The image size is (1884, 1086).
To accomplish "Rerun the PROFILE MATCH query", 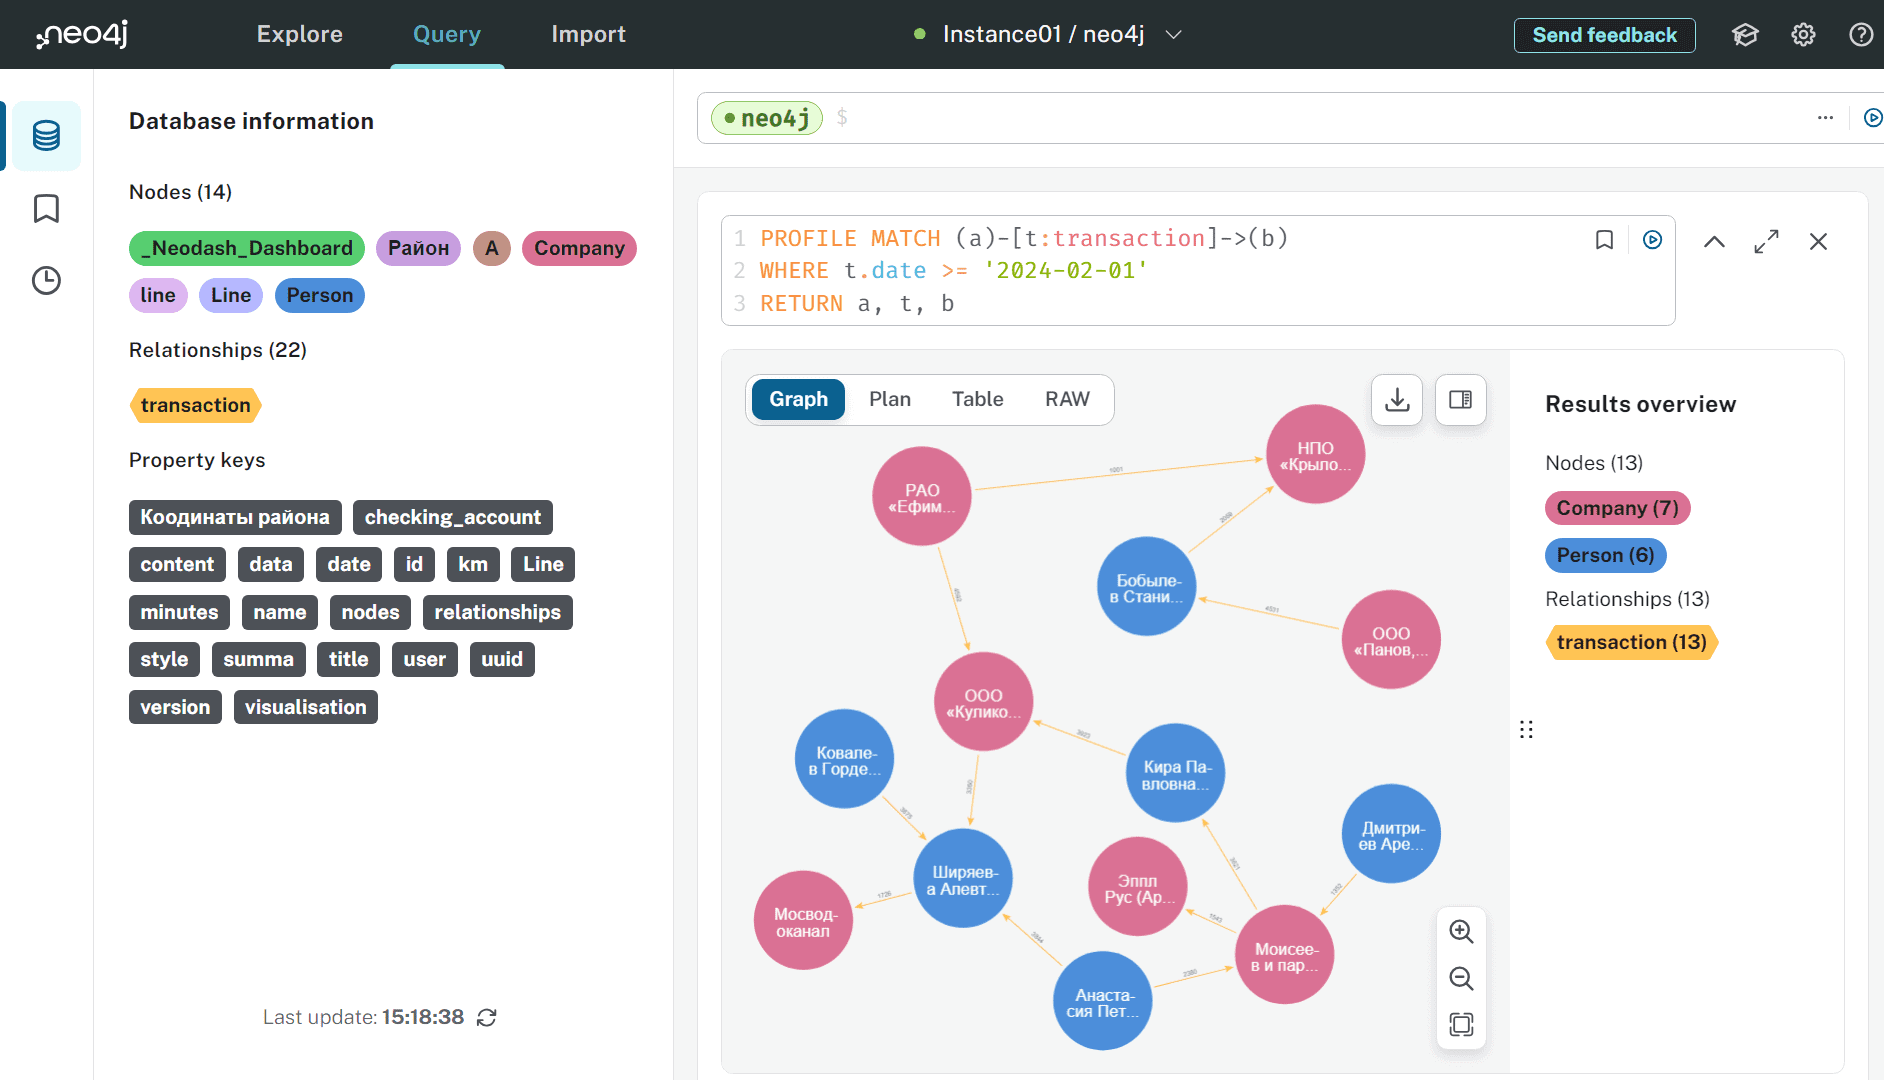I will (1652, 240).
